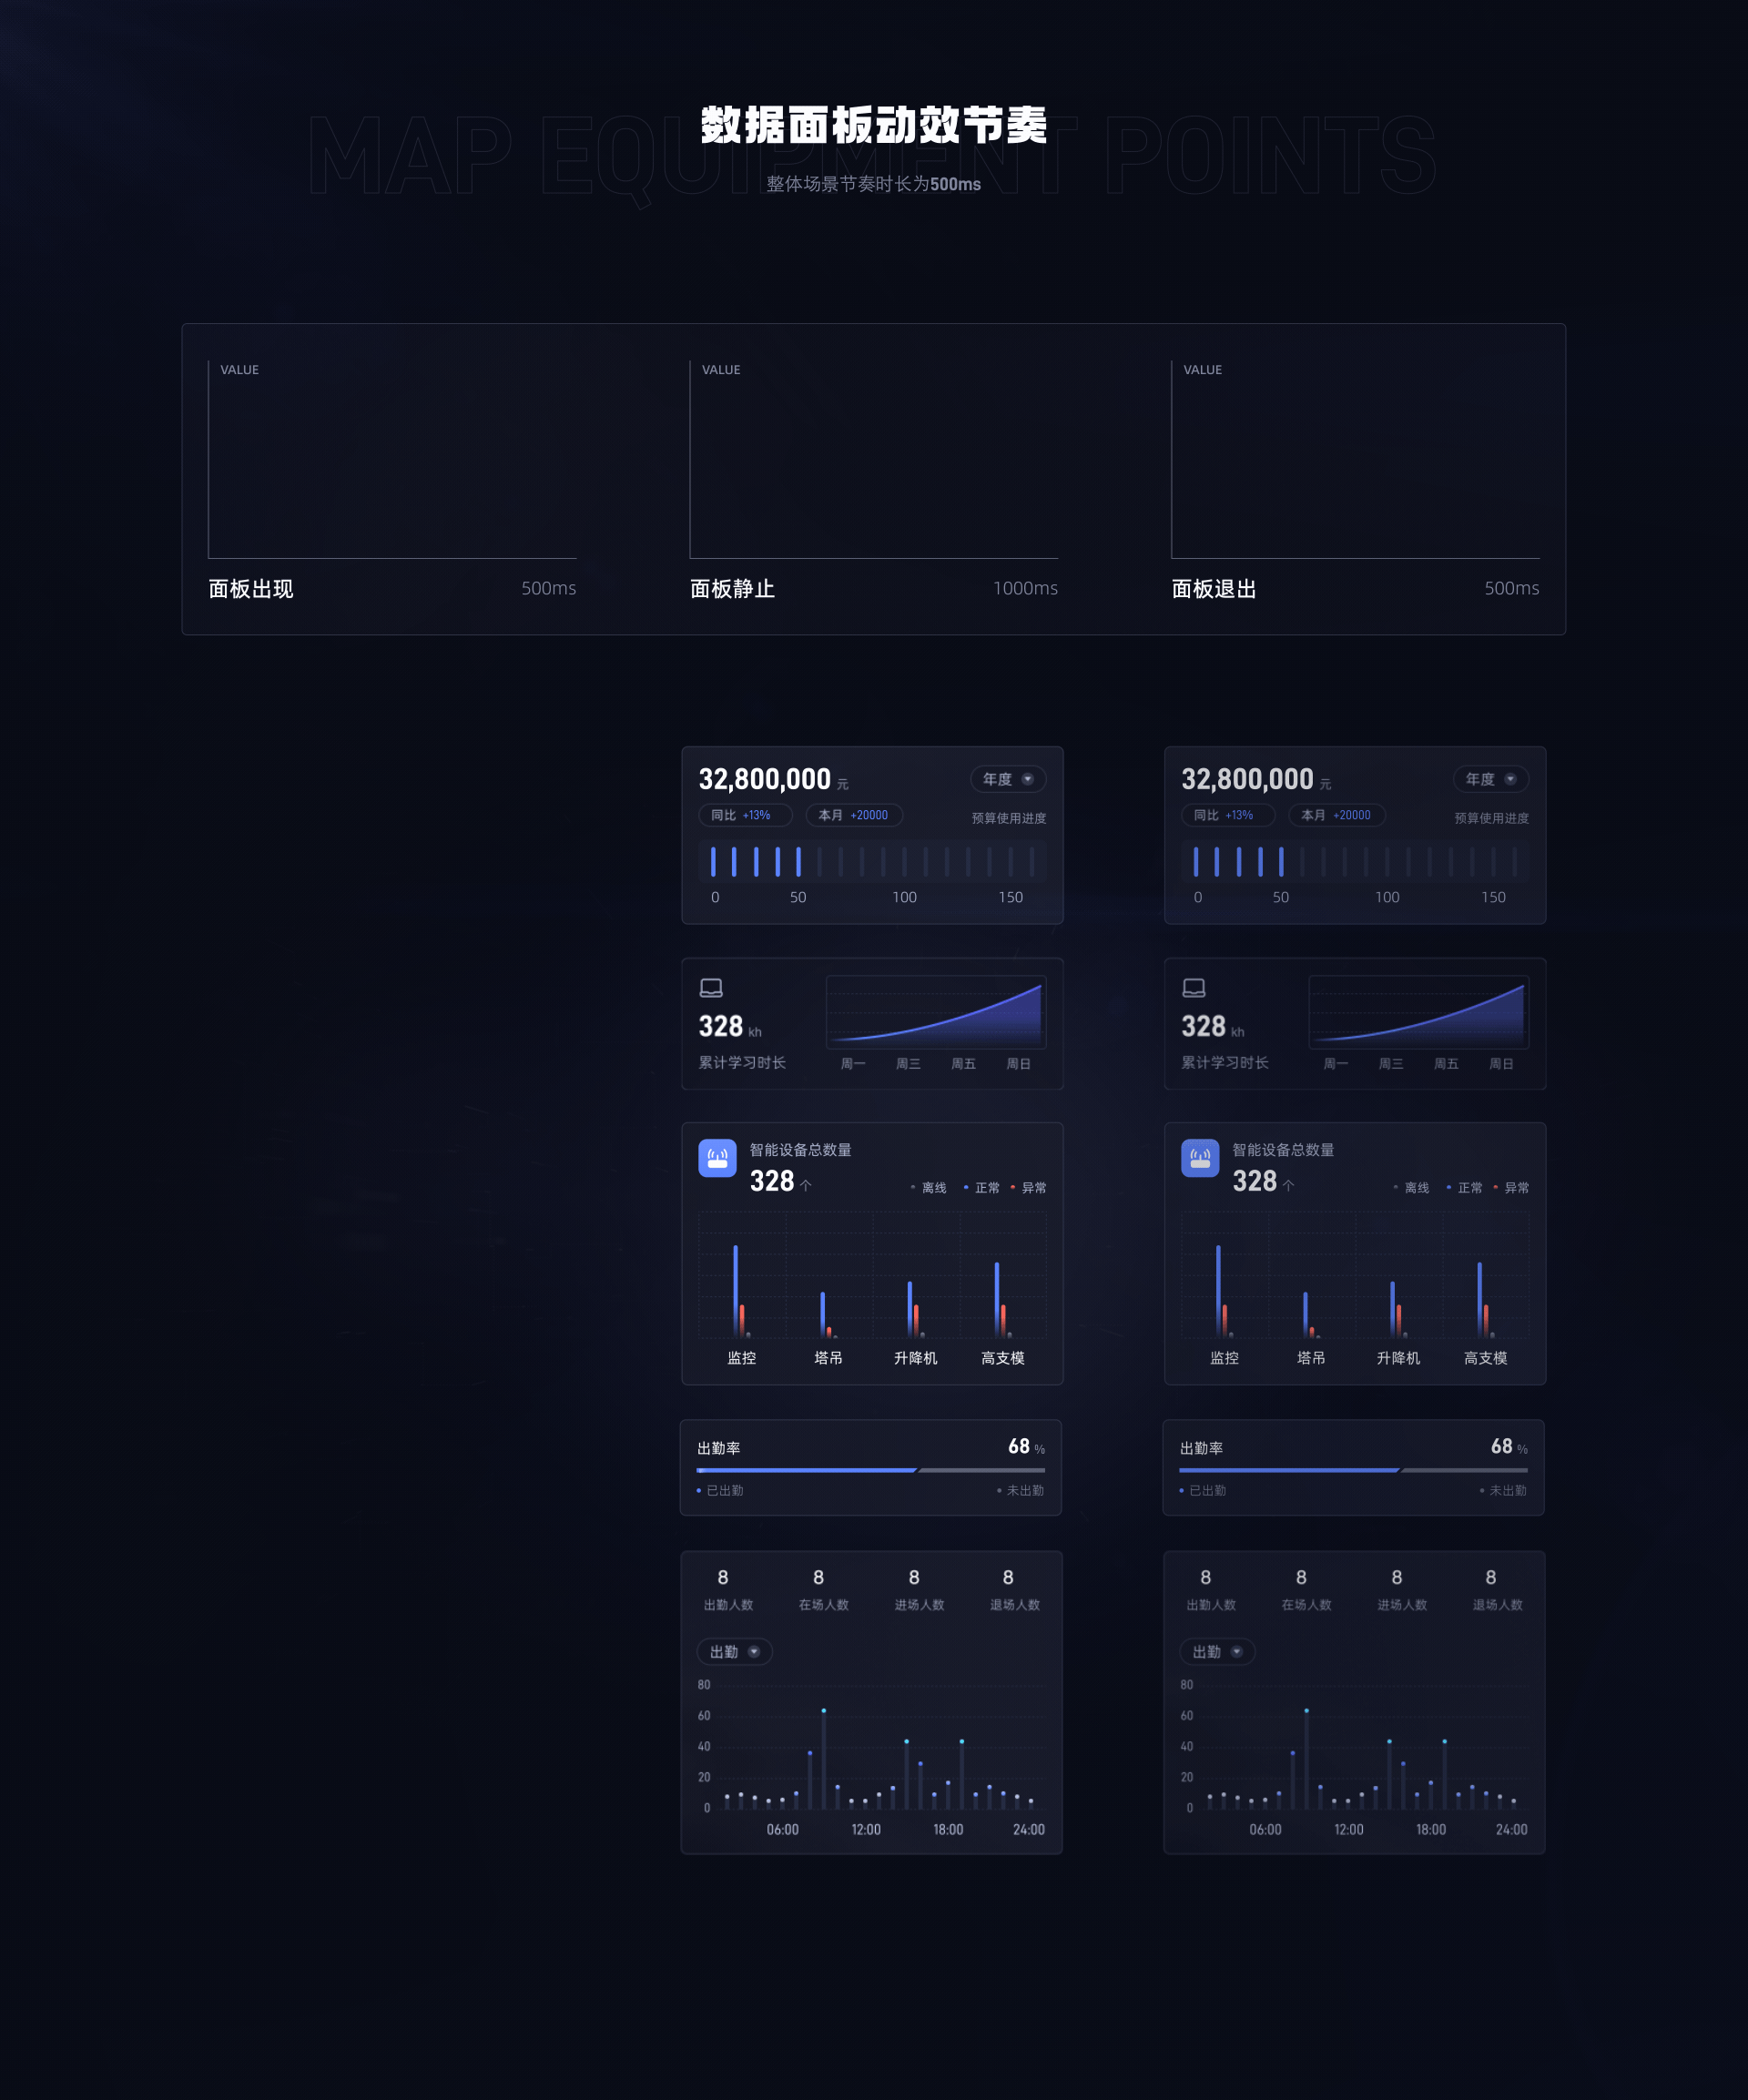Click the laptop icon in the right column's study-hours card
The image size is (1748, 2100).
coord(1194,988)
